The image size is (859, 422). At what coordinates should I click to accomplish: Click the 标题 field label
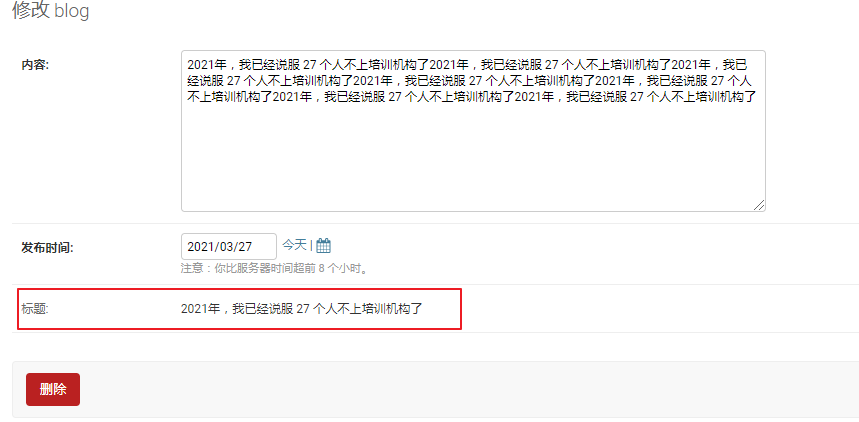point(35,309)
